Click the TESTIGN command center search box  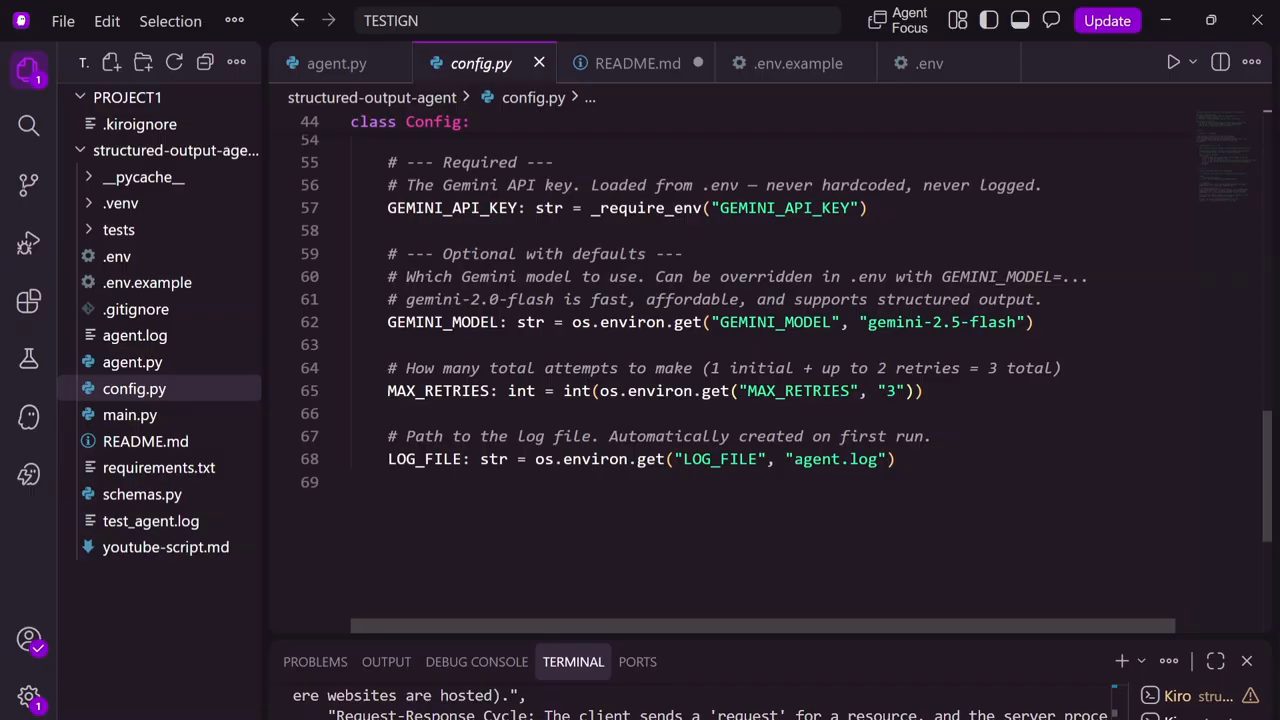[x=597, y=20]
